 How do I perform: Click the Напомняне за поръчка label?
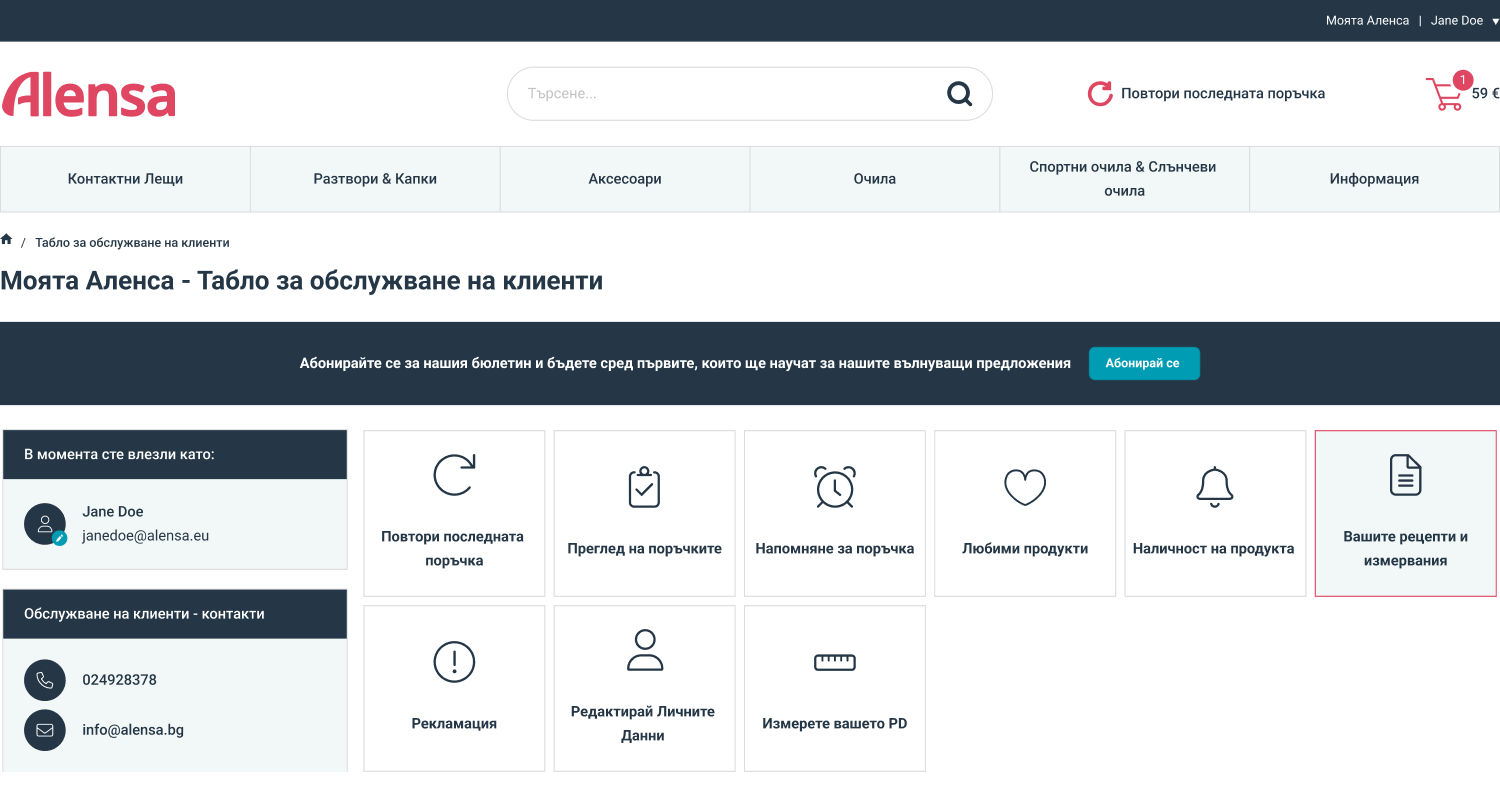coord(835,548)
